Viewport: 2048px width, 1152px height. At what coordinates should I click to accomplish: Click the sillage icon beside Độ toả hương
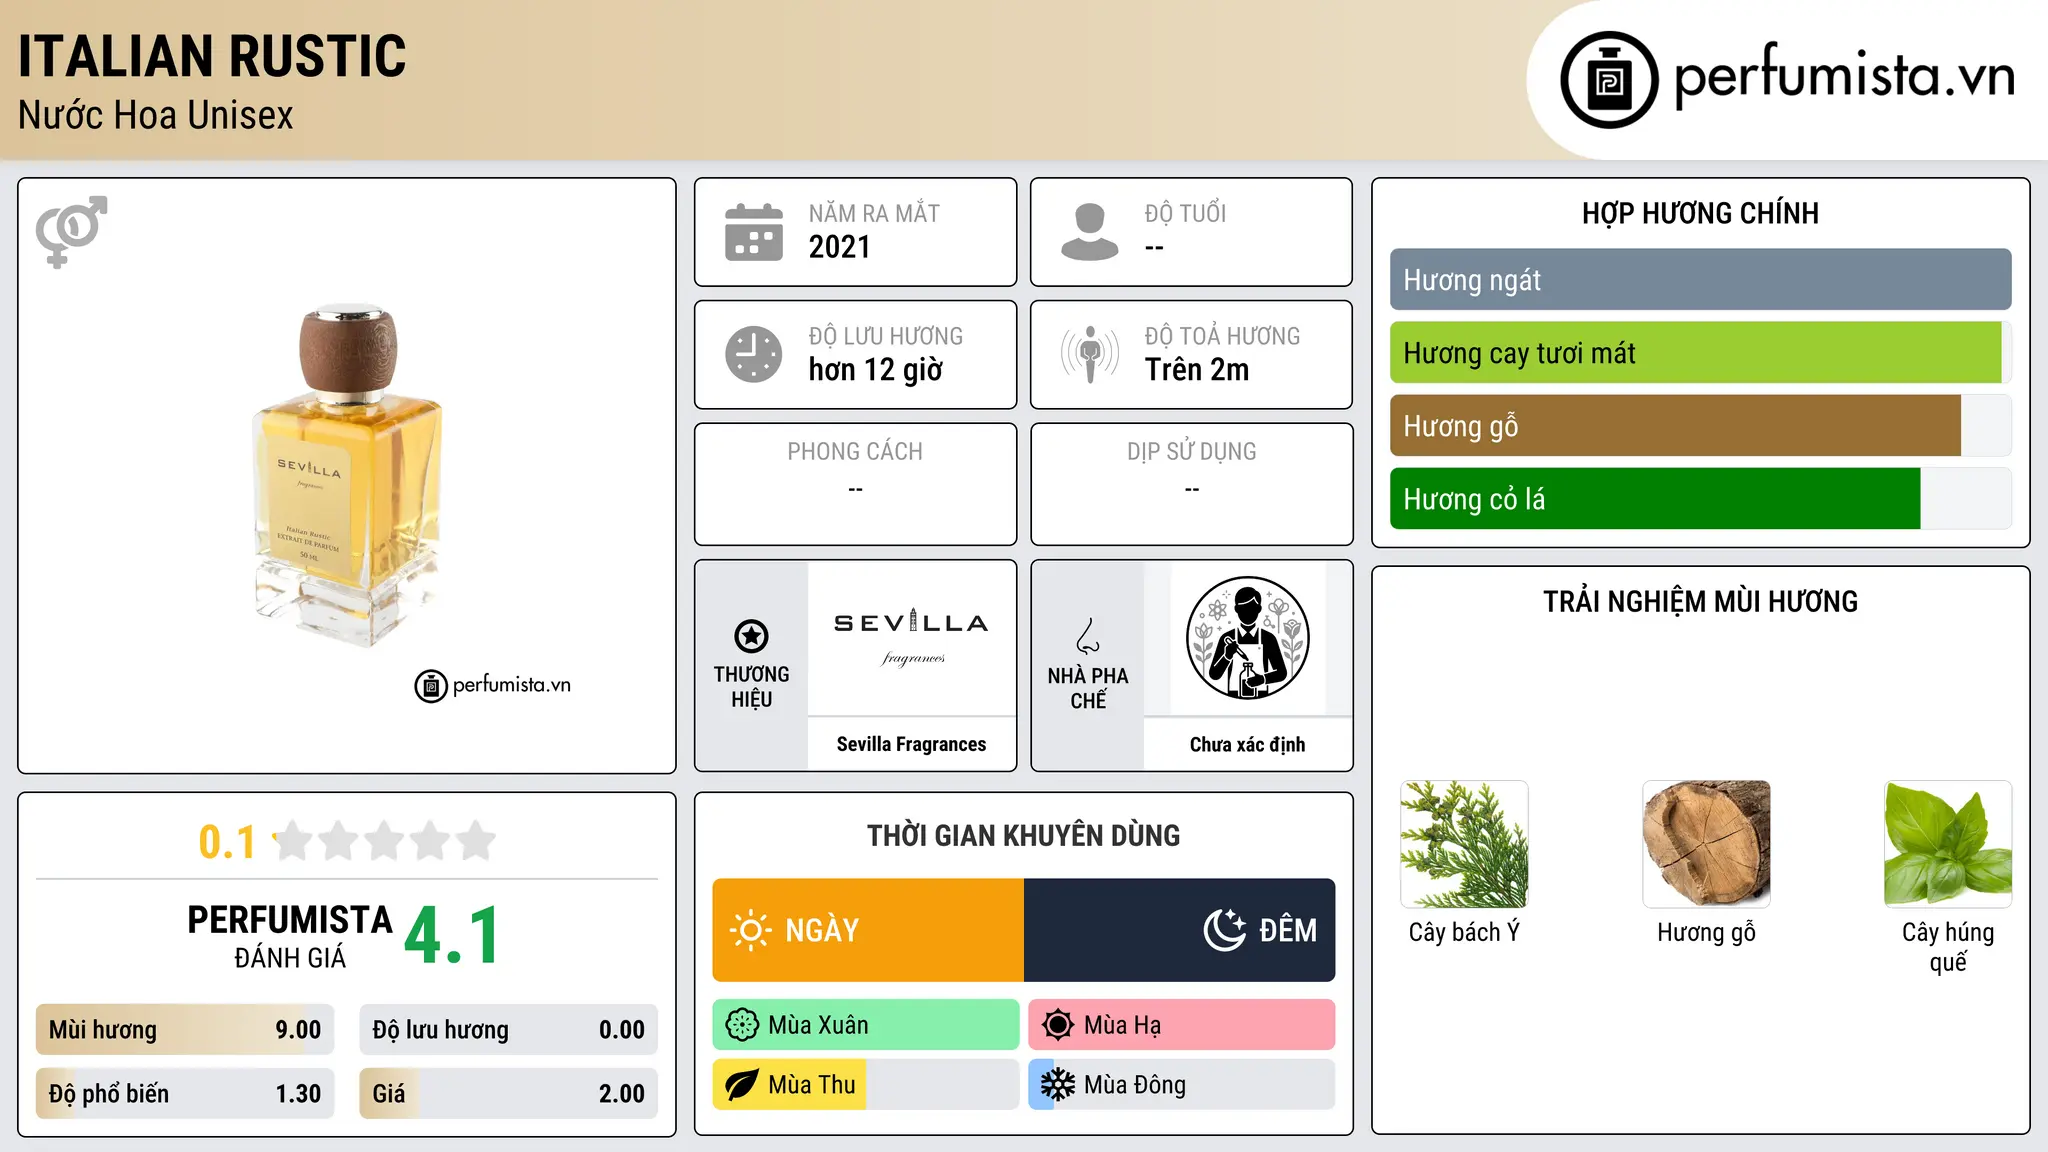tap(1089, 354)
